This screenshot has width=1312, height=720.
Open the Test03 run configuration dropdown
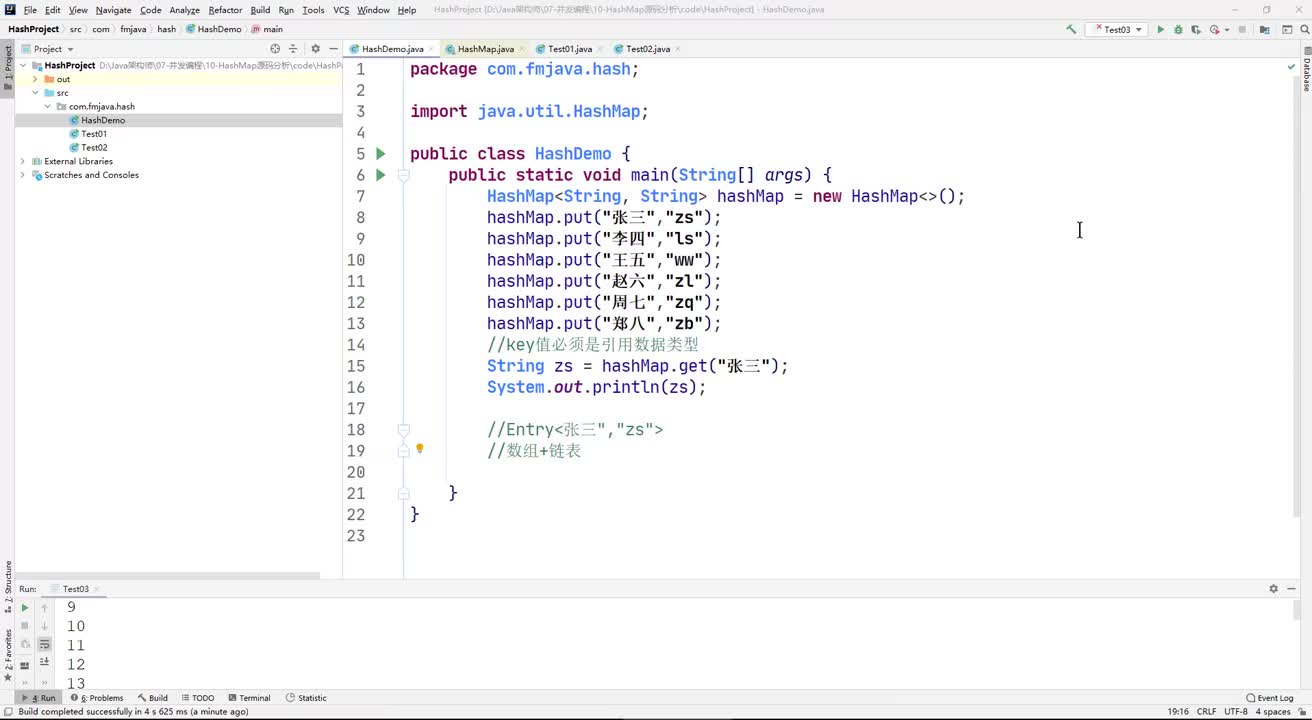1118,30
